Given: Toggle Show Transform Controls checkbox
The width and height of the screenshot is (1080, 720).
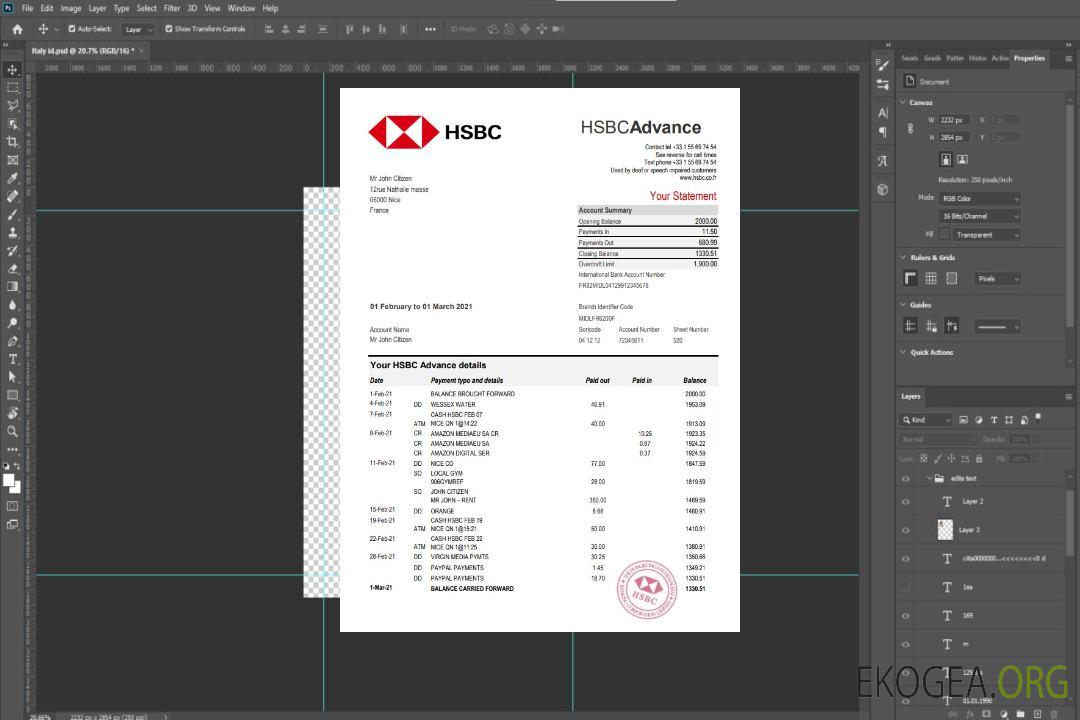Looking at the screenshot, I should 169,29.
